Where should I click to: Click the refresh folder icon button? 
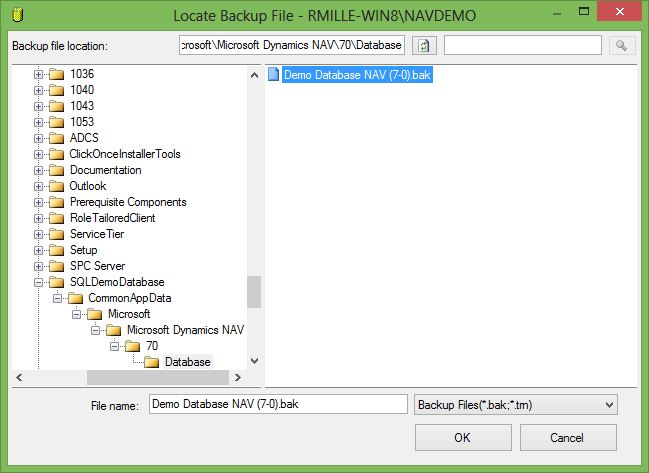click(424, 46)
